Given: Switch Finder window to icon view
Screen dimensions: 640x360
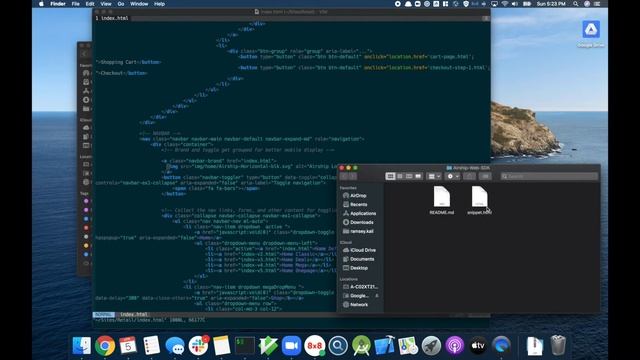Looking at the screenshot, I should pyautogui.click(x=390, y=176).
